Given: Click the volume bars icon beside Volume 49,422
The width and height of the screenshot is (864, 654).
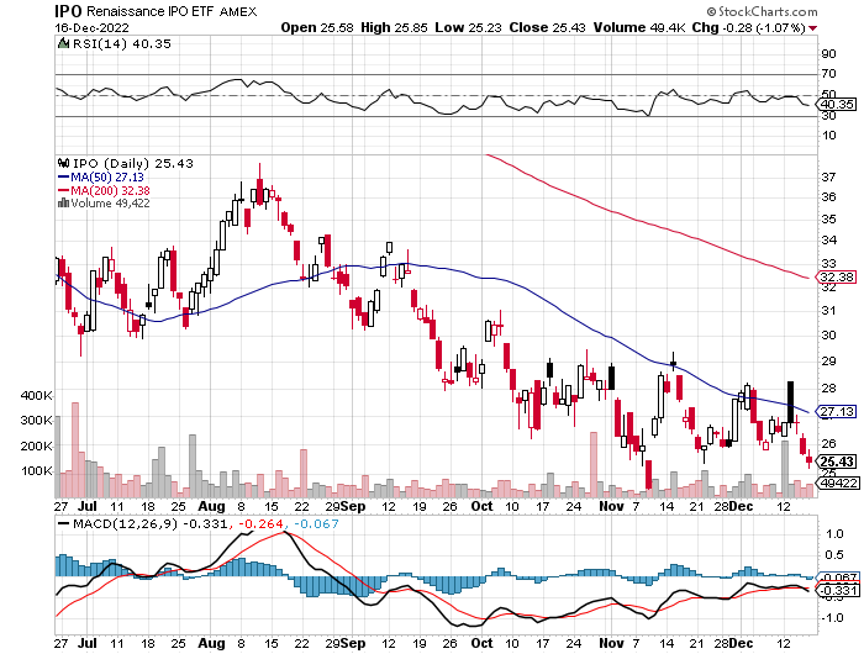Looking at the screenshot, I should pyautogui.click(x=63, y=203).
